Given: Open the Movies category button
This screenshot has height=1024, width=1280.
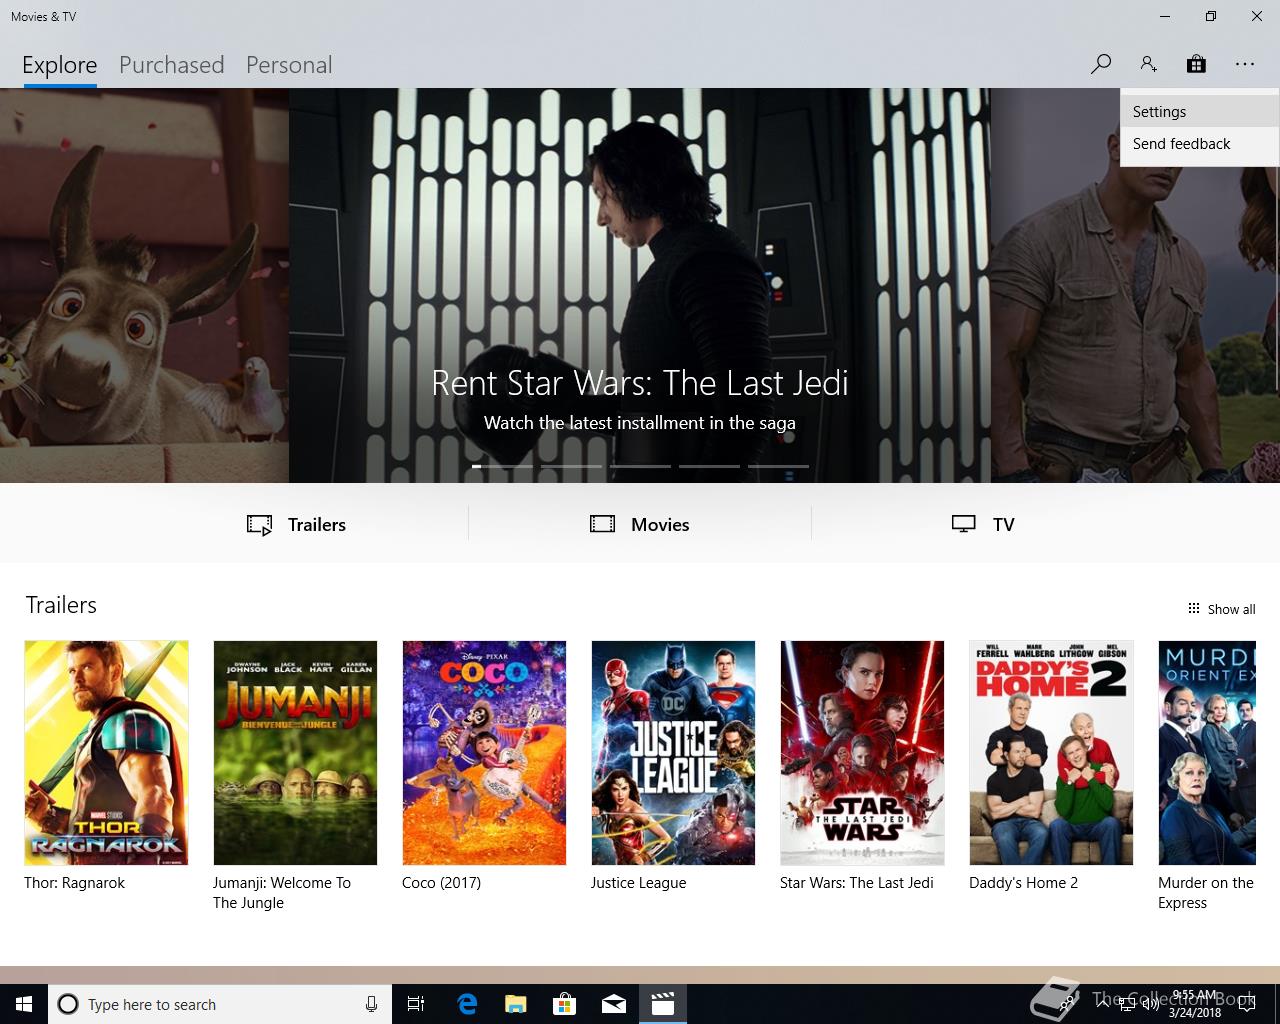Looking at the screenshot, I should tap(640, 525).
